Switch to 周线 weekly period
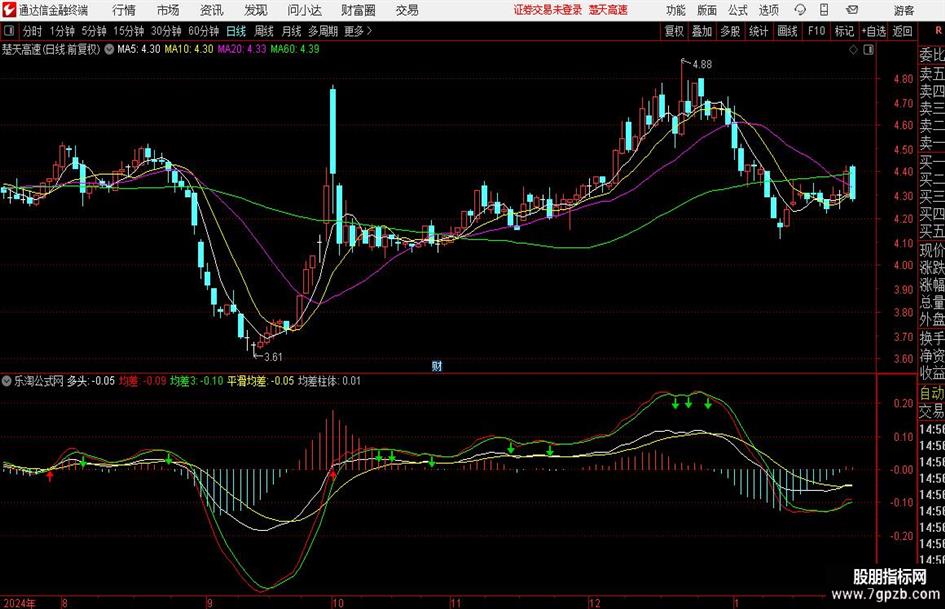The image size is (945, 609). (x=264, y=31)
